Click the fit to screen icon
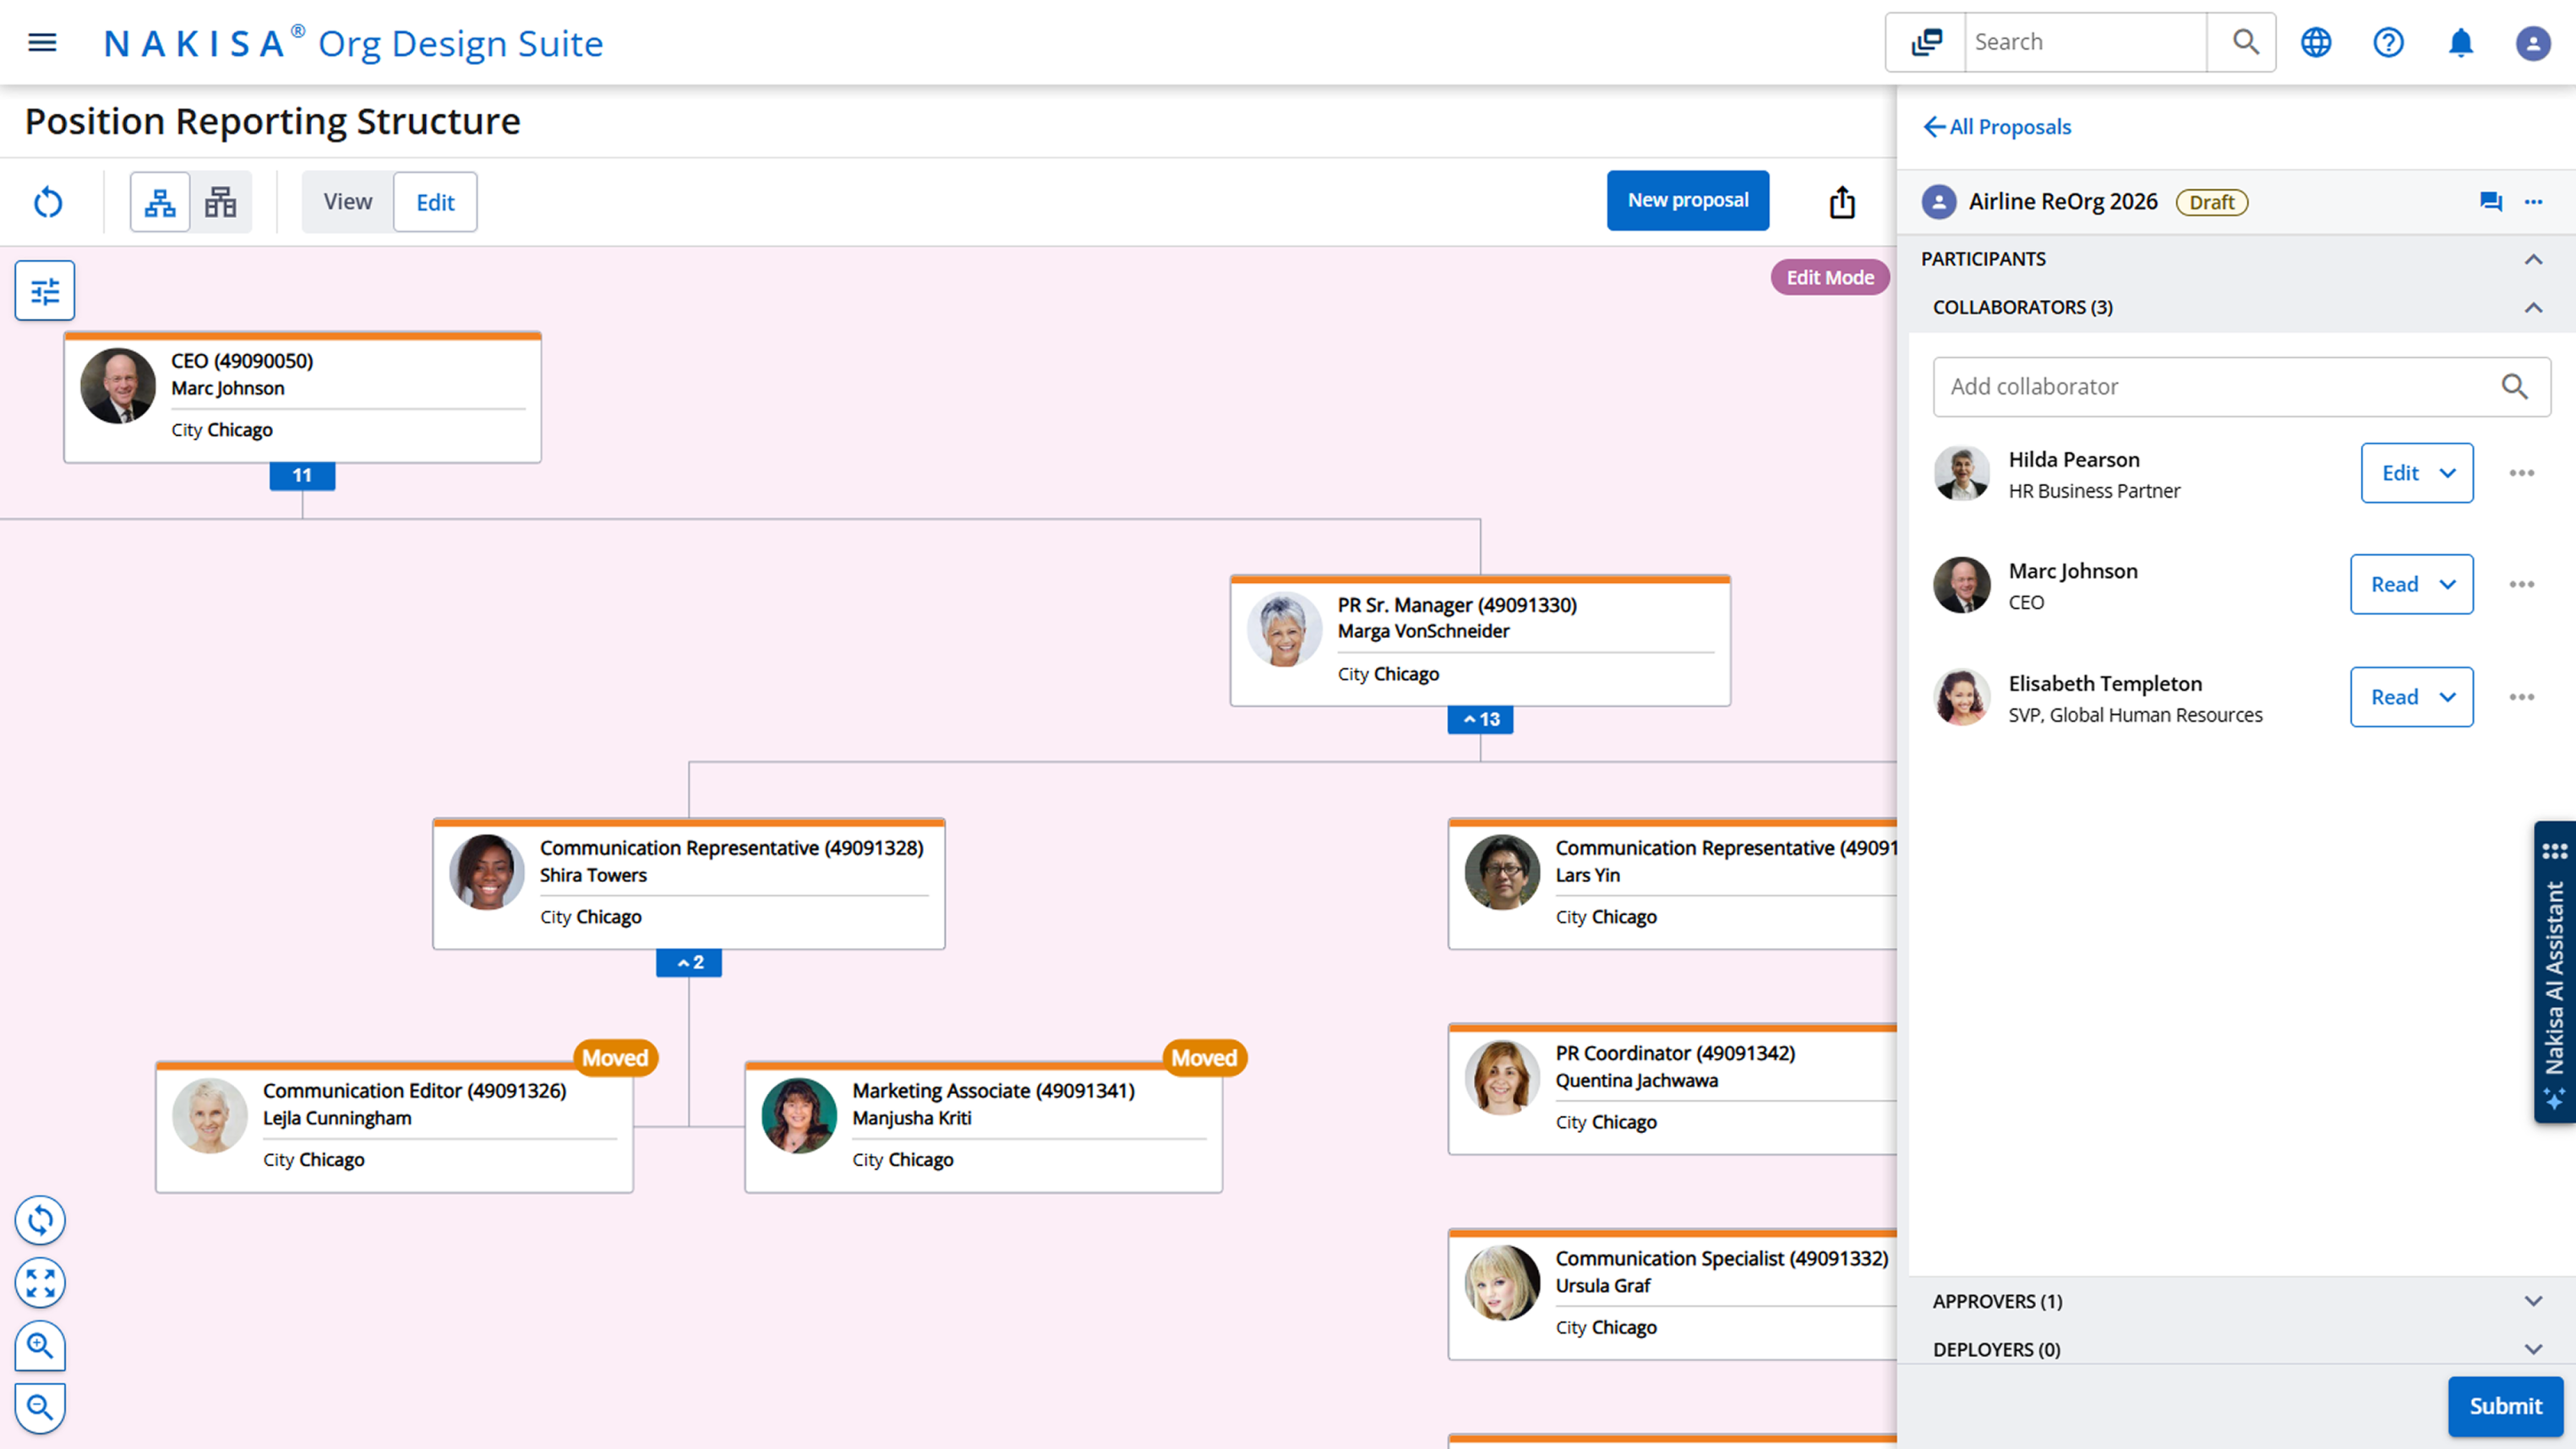Viewport: 2576px width, 1449px height. click(x=40, y=1283)
